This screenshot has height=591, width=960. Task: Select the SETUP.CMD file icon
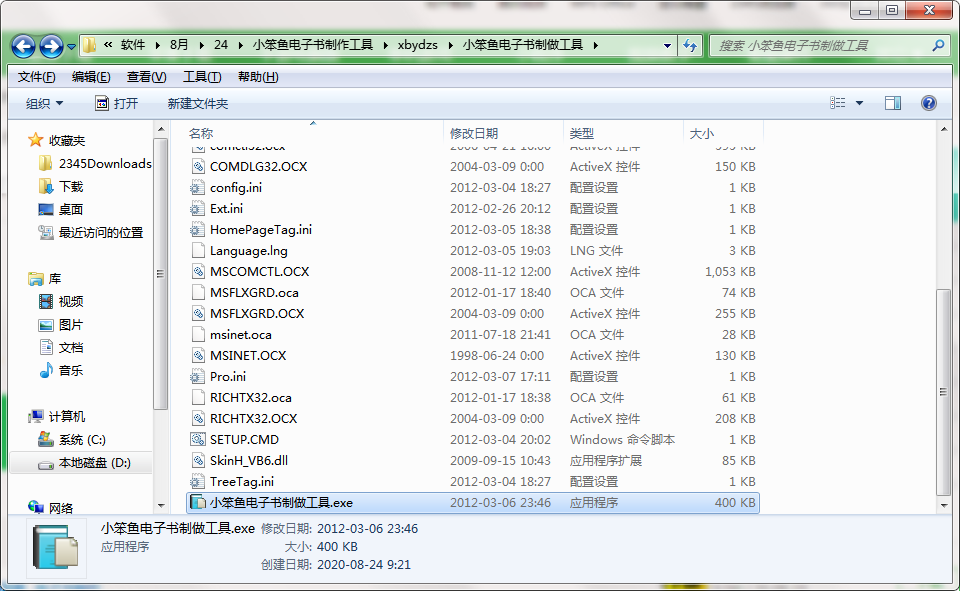click(x=198, y=440)
